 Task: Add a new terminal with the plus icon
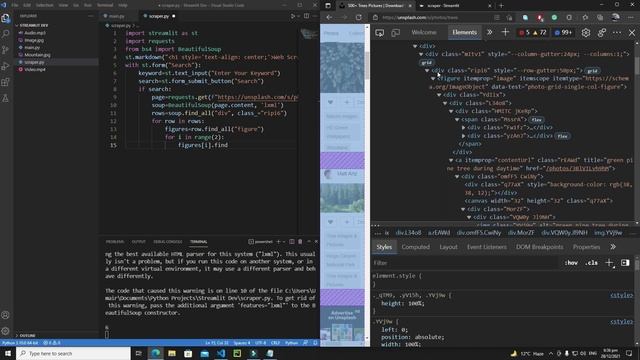(x=278, y=242)
